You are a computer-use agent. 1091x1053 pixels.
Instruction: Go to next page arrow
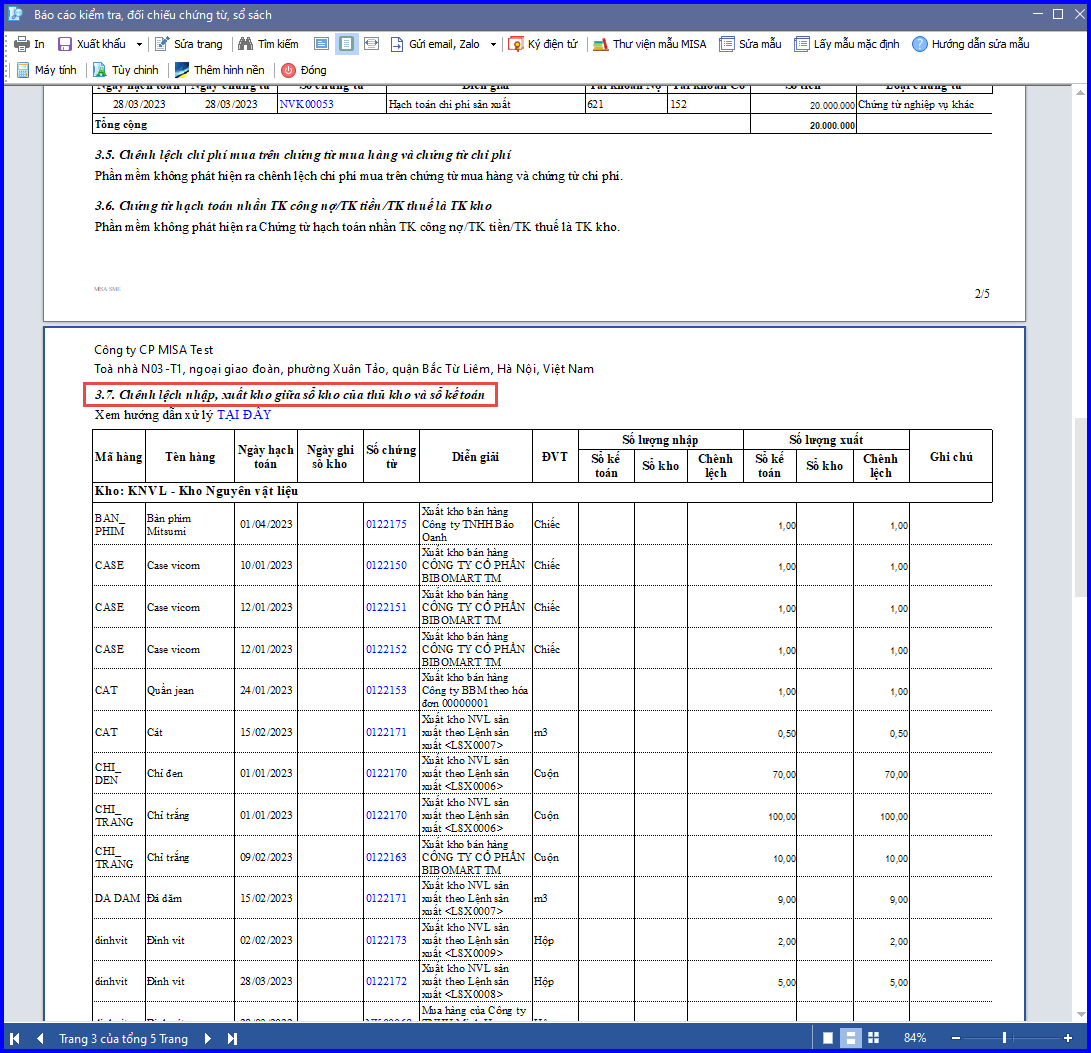[x=207, y=1038]
